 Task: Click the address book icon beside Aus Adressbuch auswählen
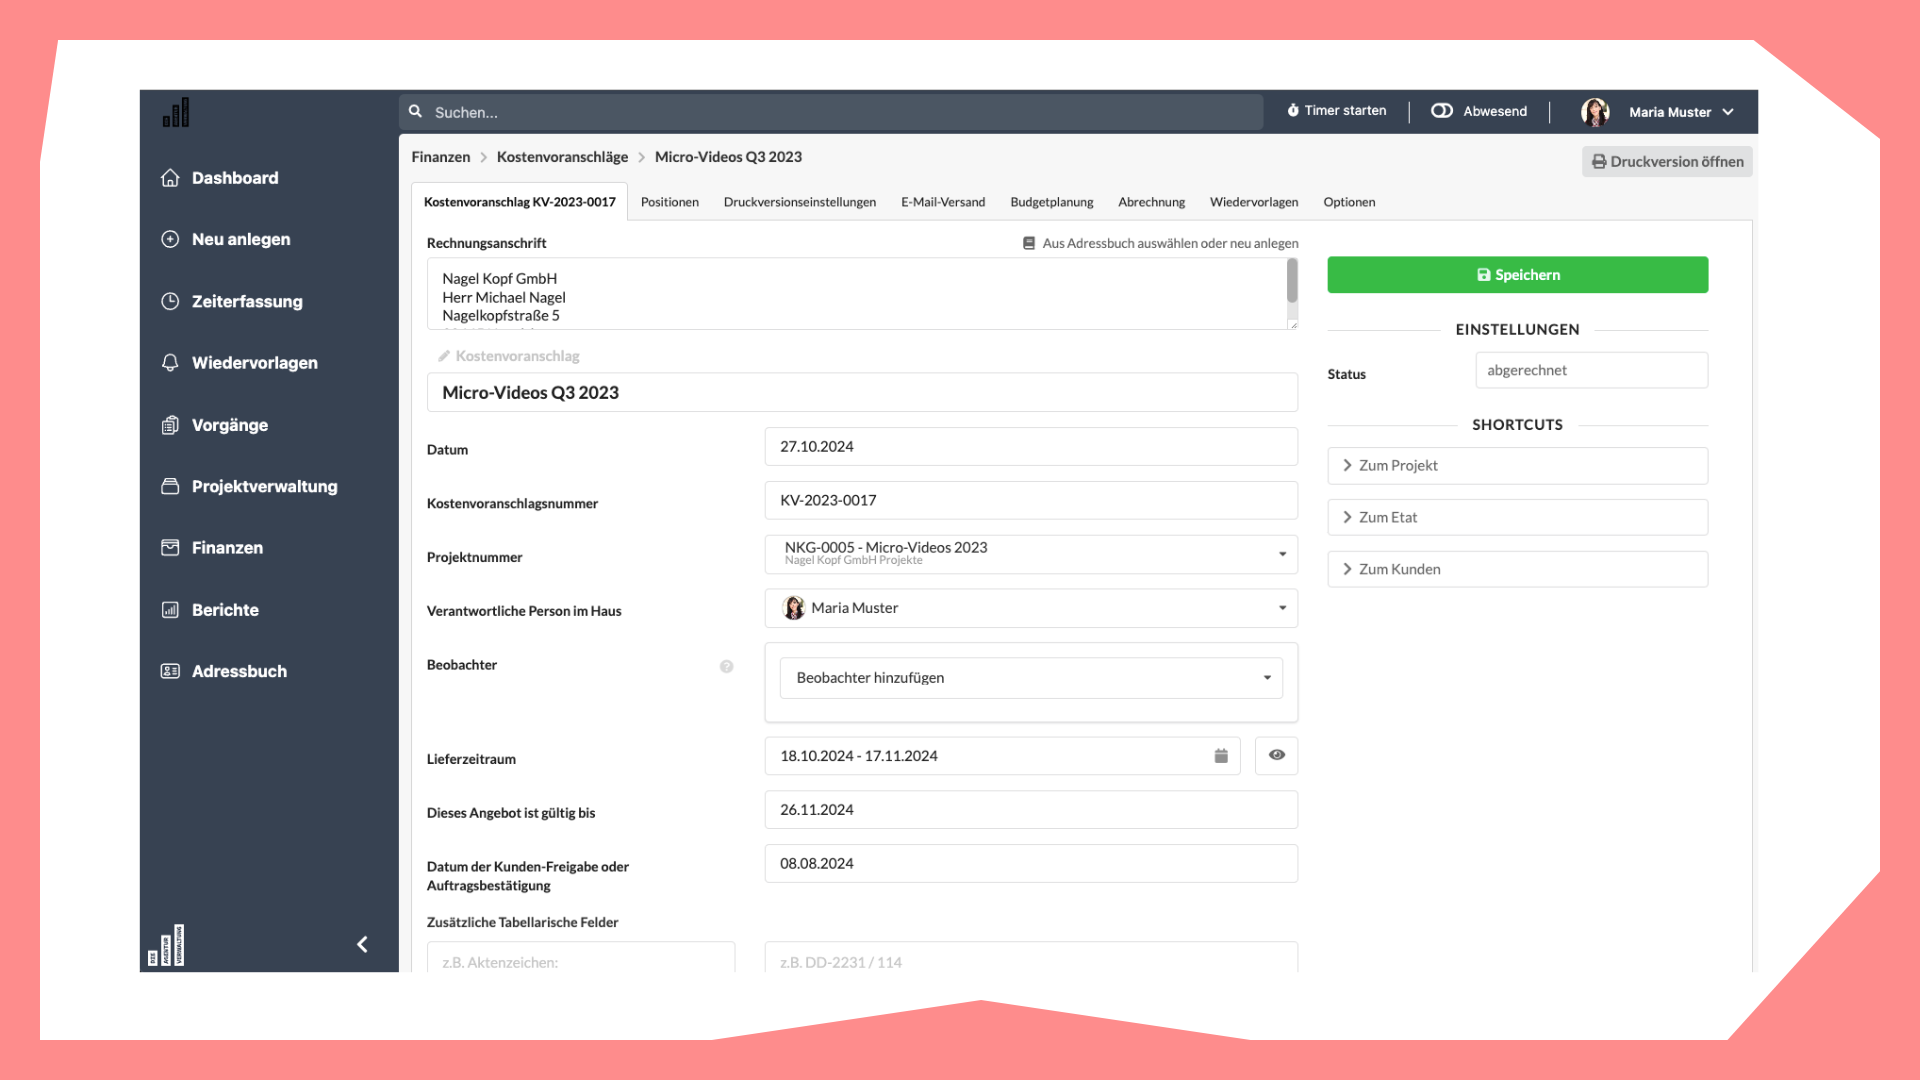pos(1029,243)
